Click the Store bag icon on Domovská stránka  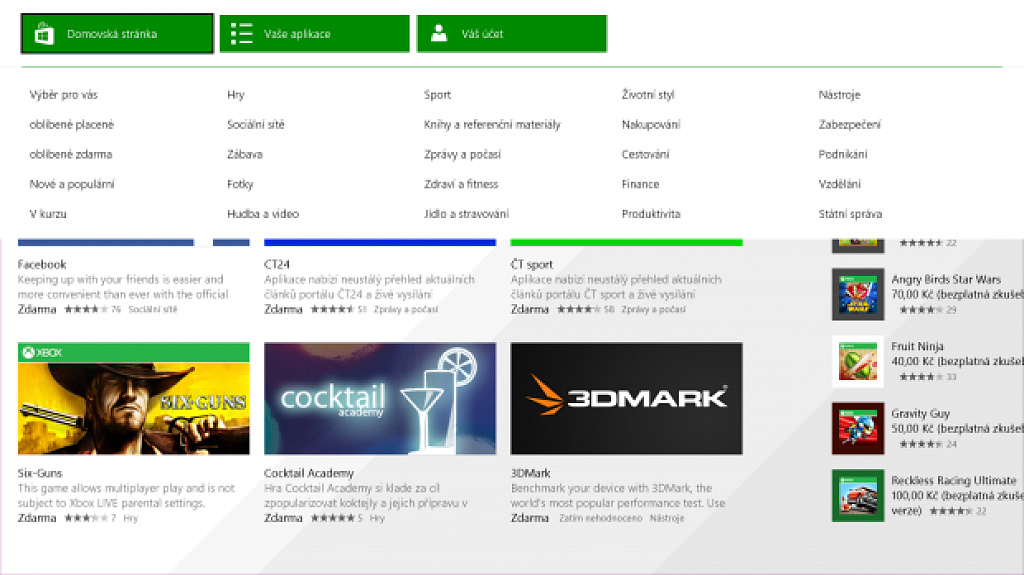click(44, 33)
